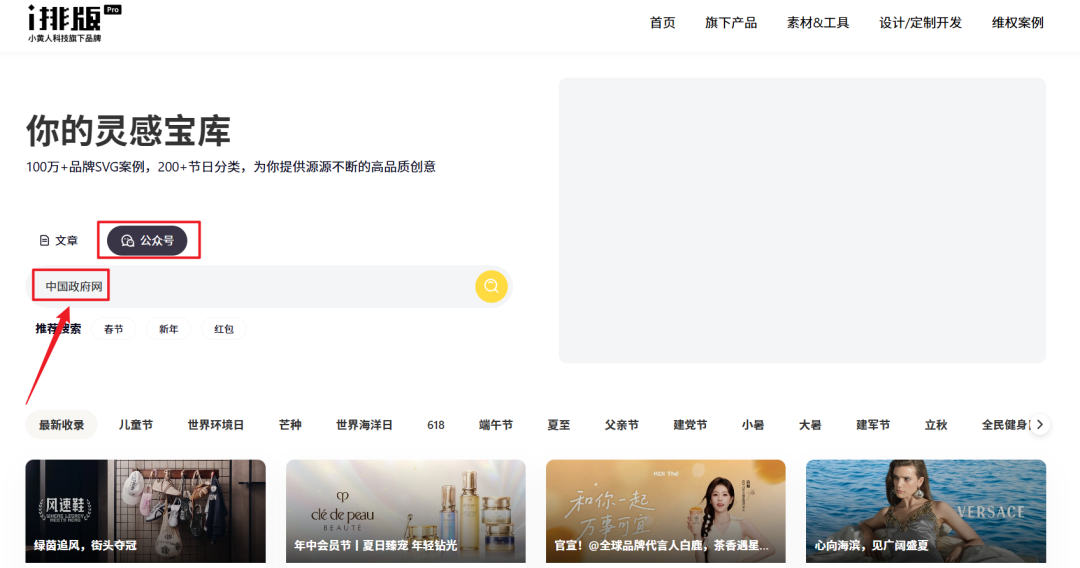Select the 世界环境日 category tab

point(216,425)
